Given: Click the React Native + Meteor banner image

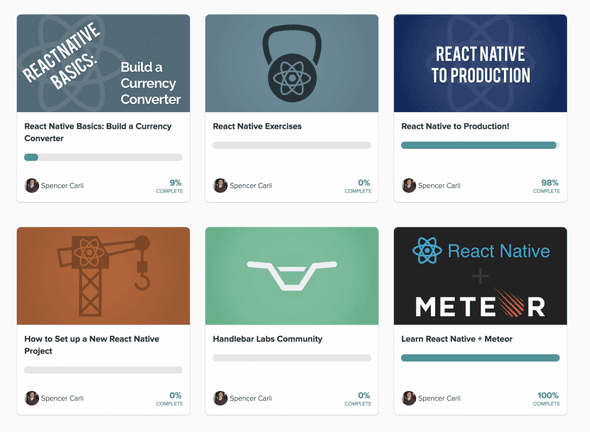Looking at the screenshot, I should [480, 276].
